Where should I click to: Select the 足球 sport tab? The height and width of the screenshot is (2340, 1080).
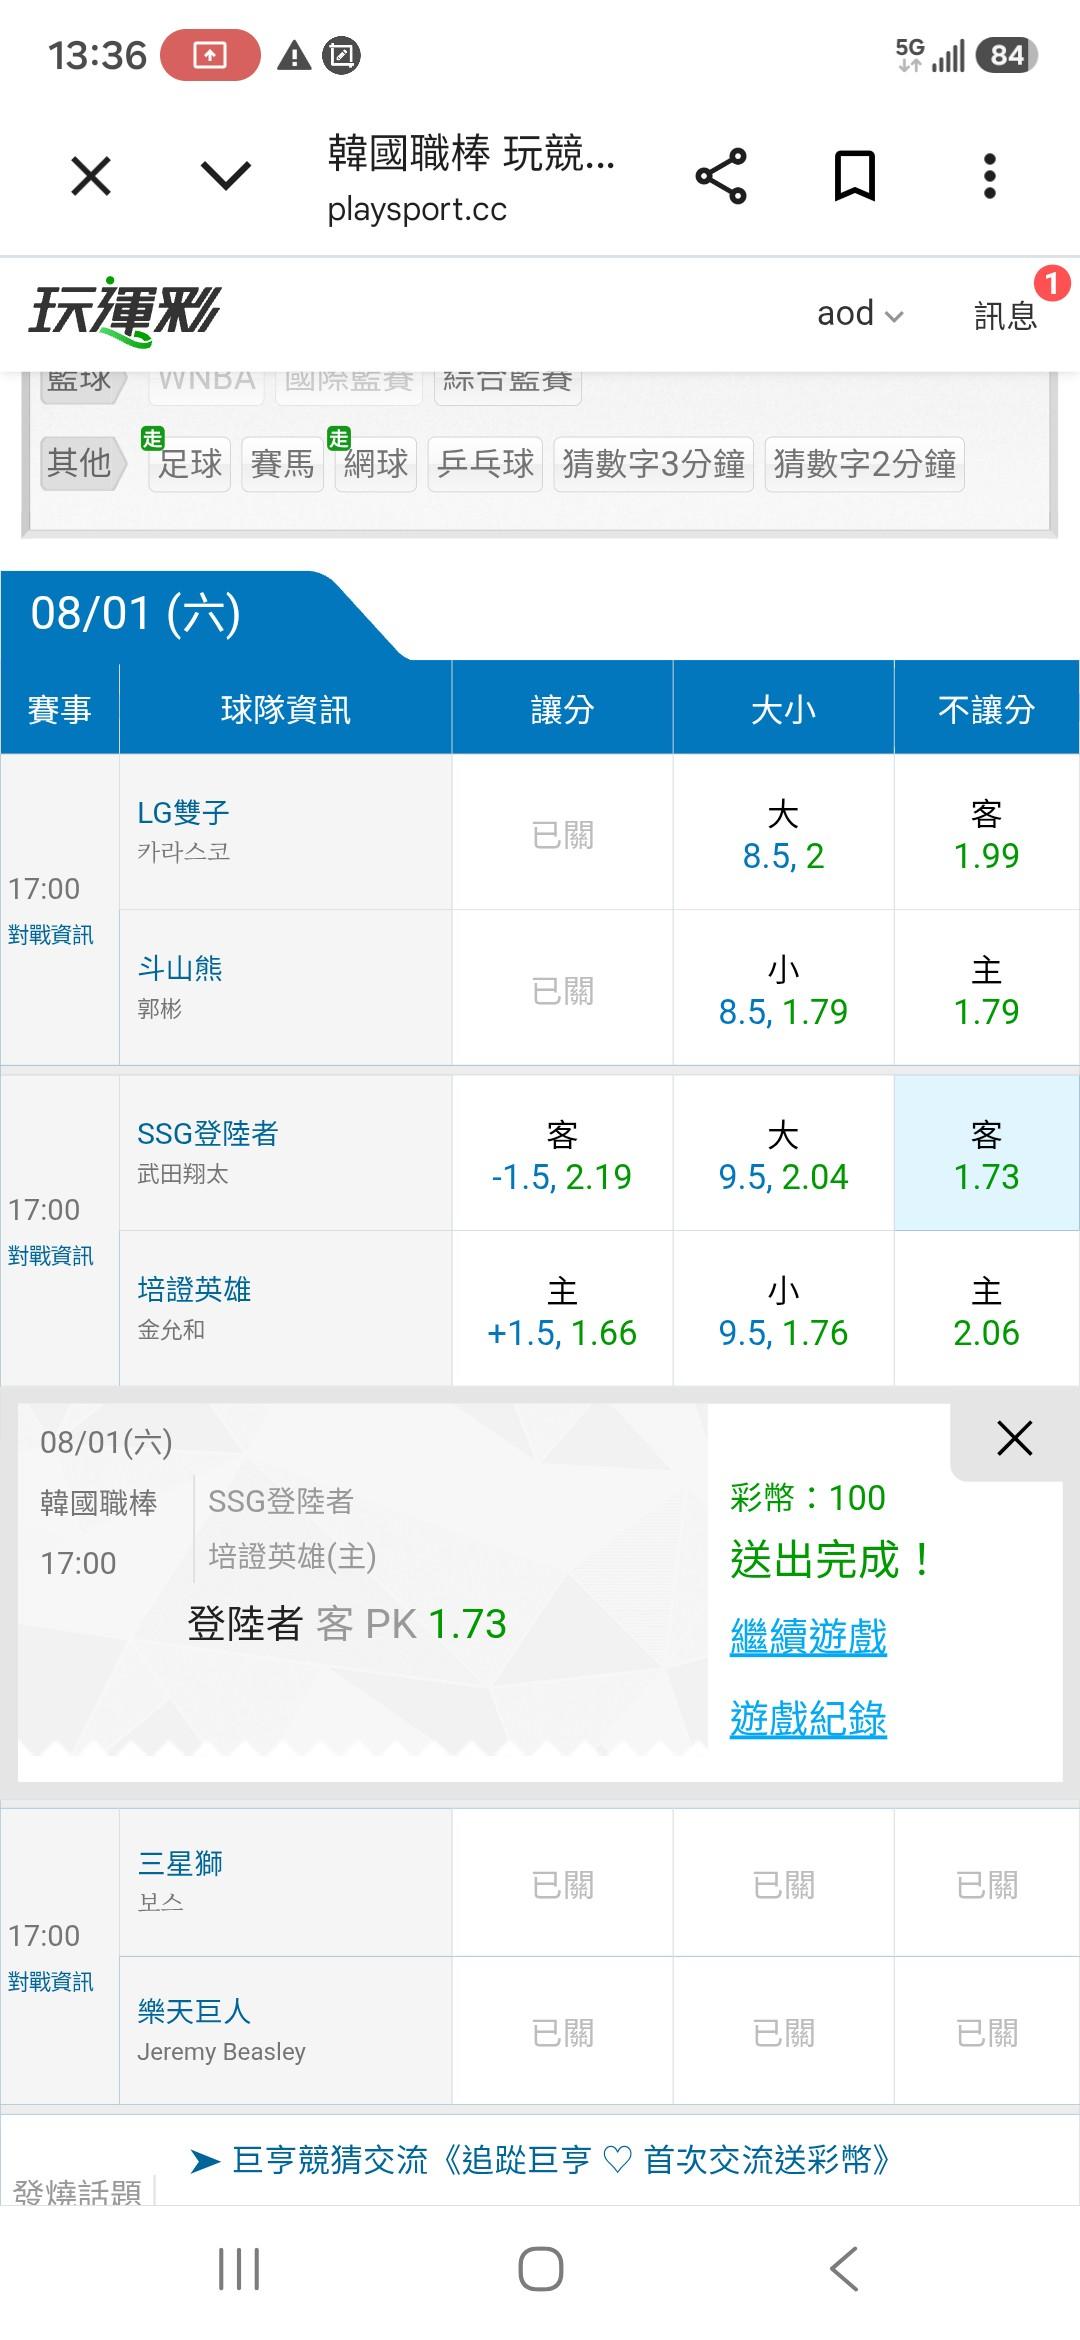[190, 464]
